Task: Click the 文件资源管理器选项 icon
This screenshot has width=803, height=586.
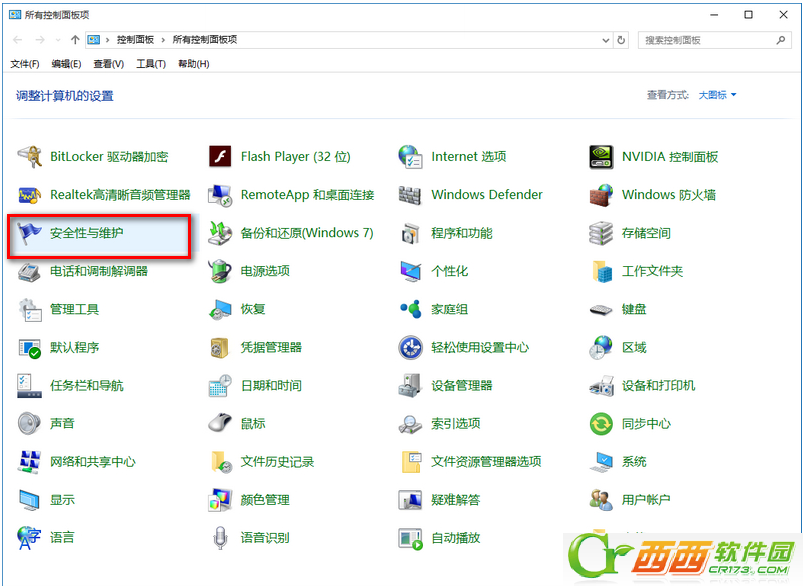Action: coord(411,462)
